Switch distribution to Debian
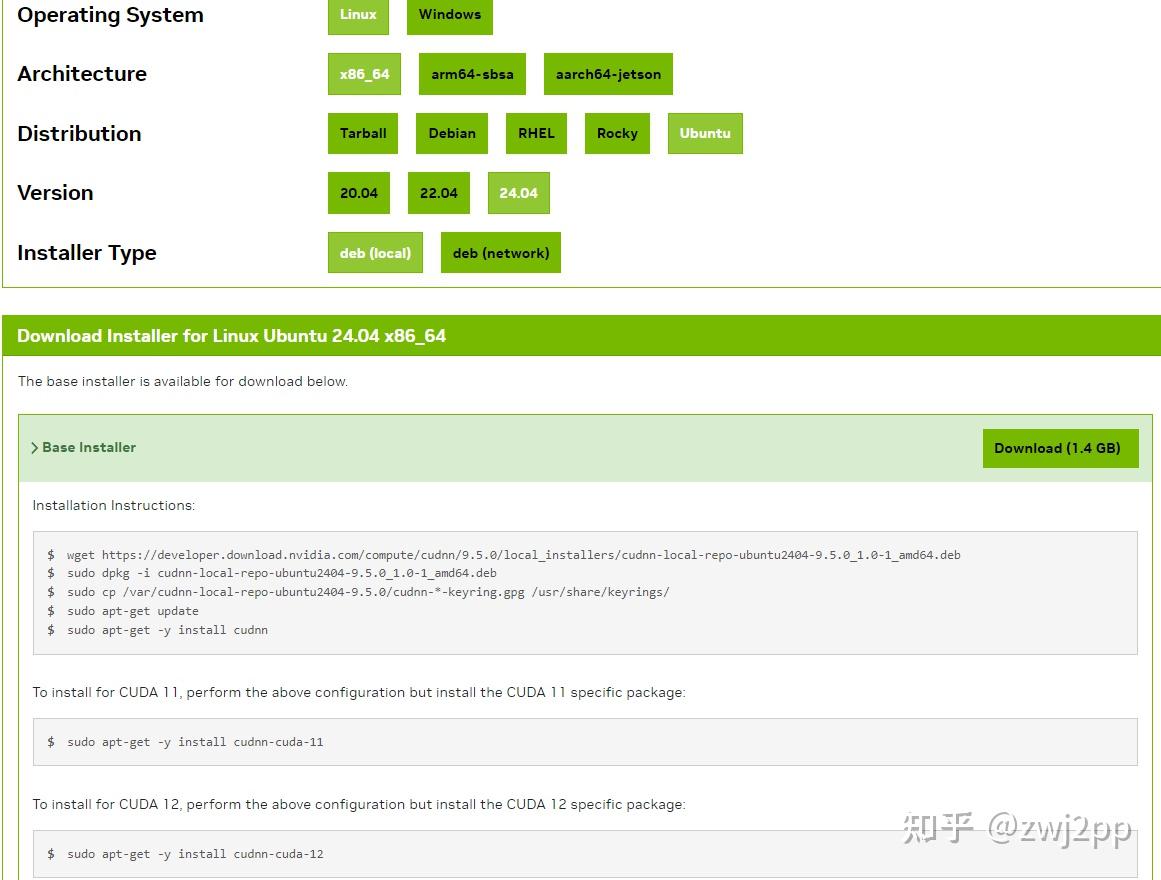This screenshot has width=1161, height=880. (x=451, y=133)
